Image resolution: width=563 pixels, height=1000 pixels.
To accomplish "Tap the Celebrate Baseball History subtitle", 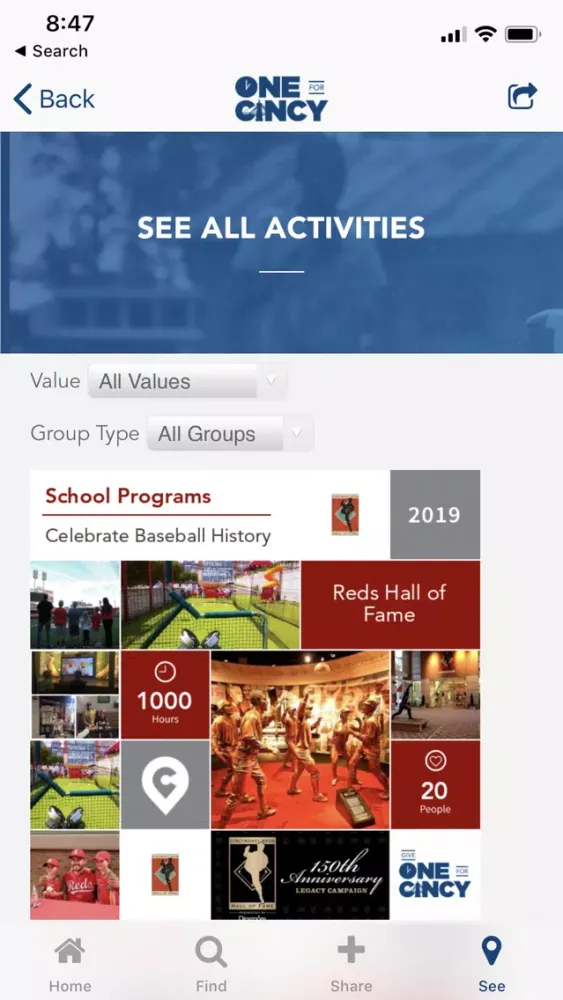I will 158,536.
